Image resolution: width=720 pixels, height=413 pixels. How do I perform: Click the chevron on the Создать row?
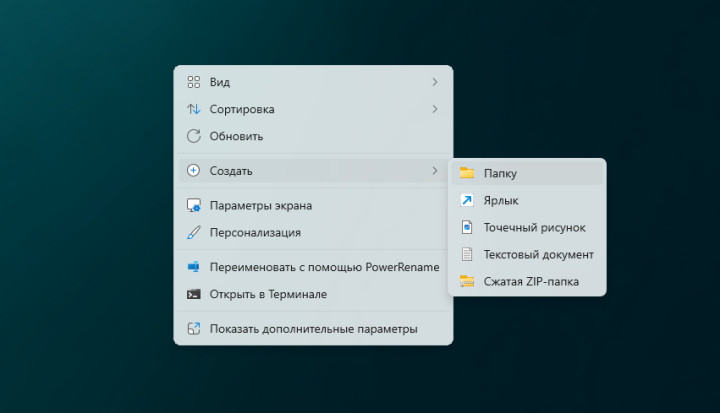(435, 171)
